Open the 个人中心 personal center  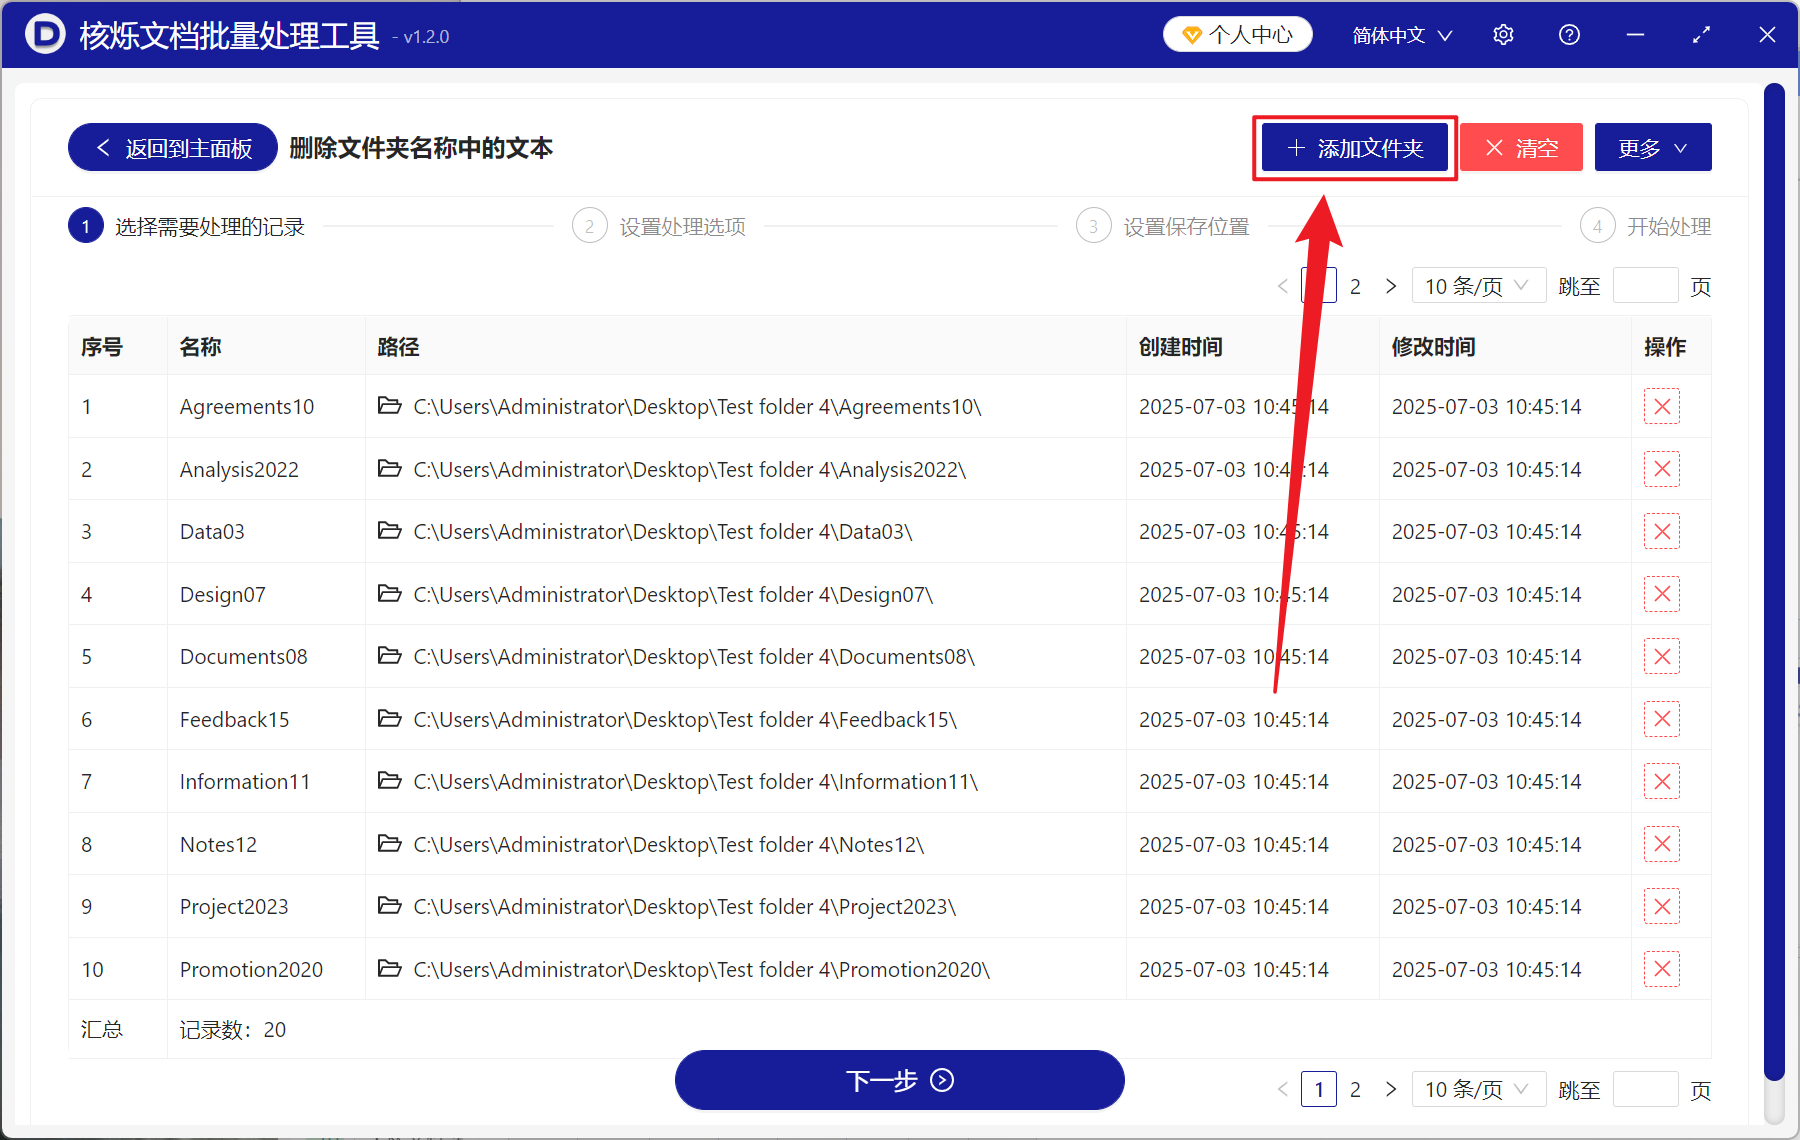[1237, 33]
